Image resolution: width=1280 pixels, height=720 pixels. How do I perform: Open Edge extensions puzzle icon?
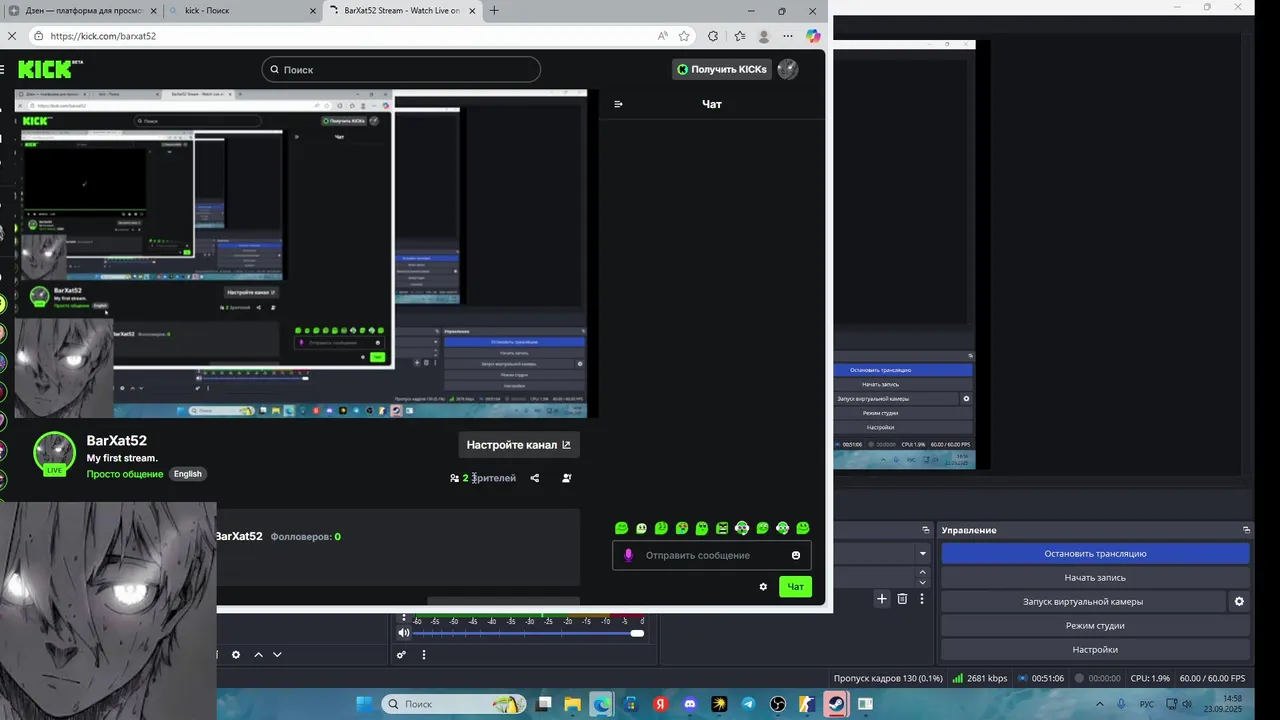tap(713, 36)
